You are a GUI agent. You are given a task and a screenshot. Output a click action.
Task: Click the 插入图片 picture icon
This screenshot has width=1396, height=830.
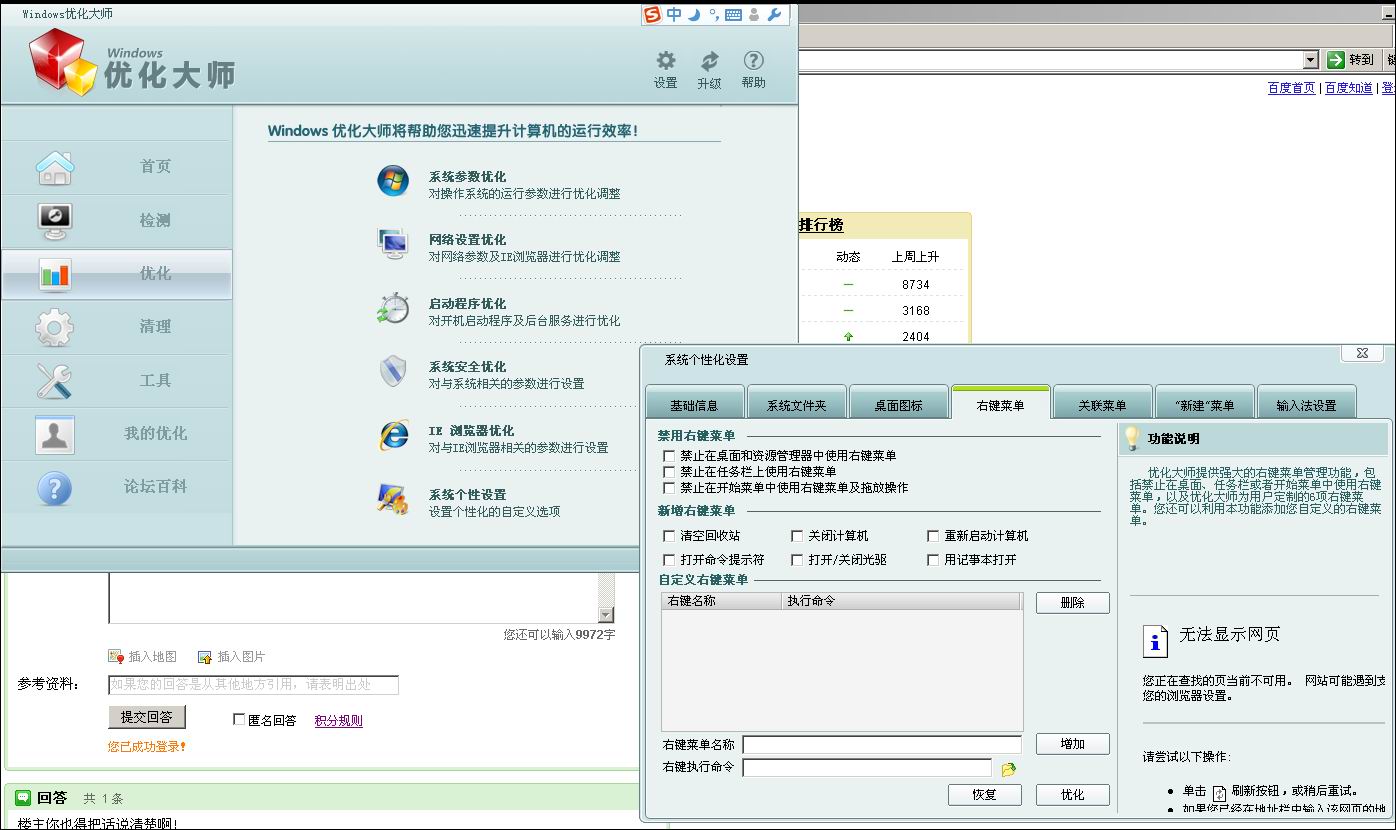point(205,657)
